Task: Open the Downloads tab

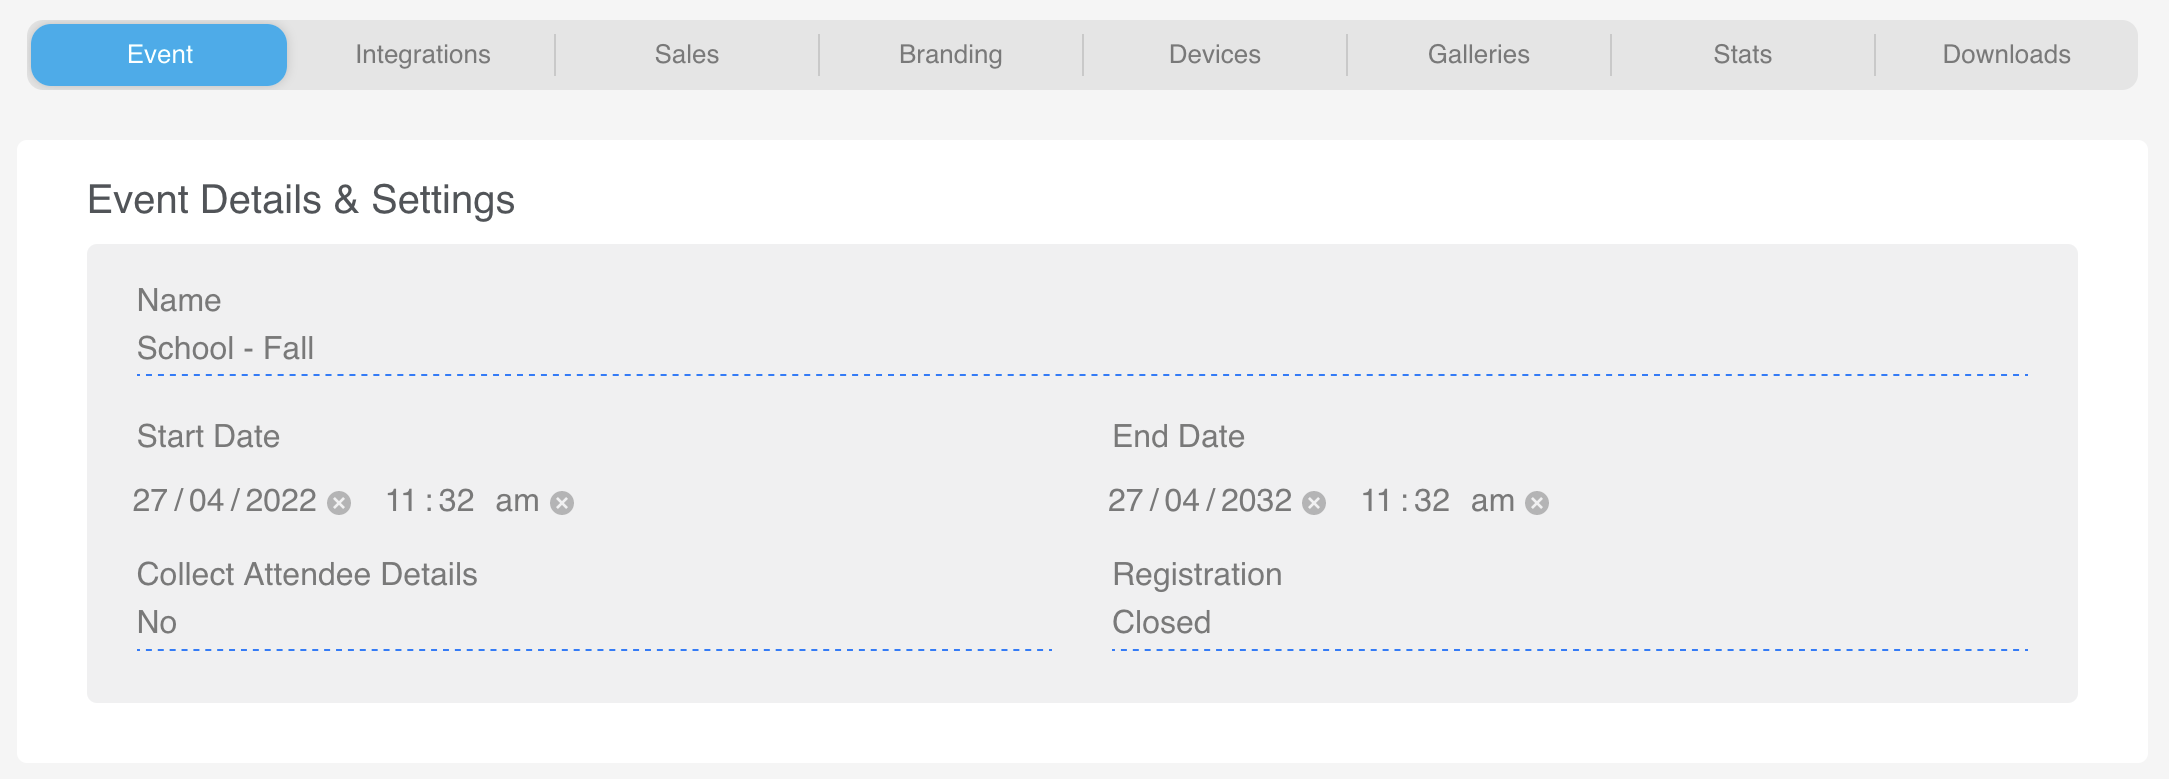Action: [x=2007, y=55]
